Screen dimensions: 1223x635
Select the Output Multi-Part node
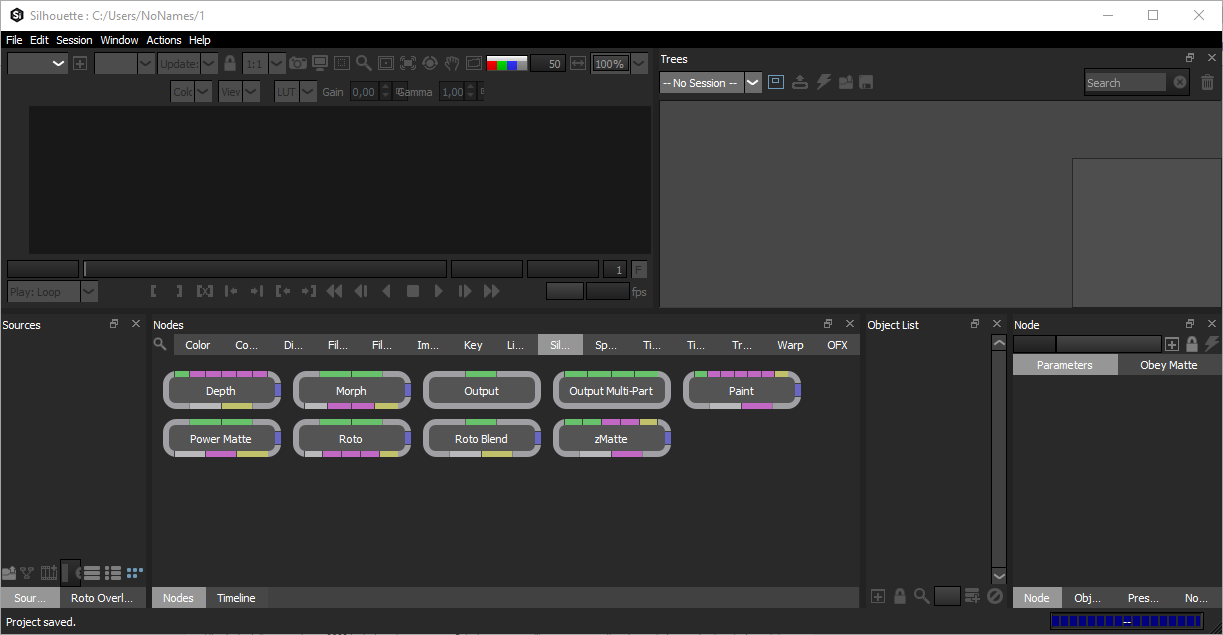[611, 391]
